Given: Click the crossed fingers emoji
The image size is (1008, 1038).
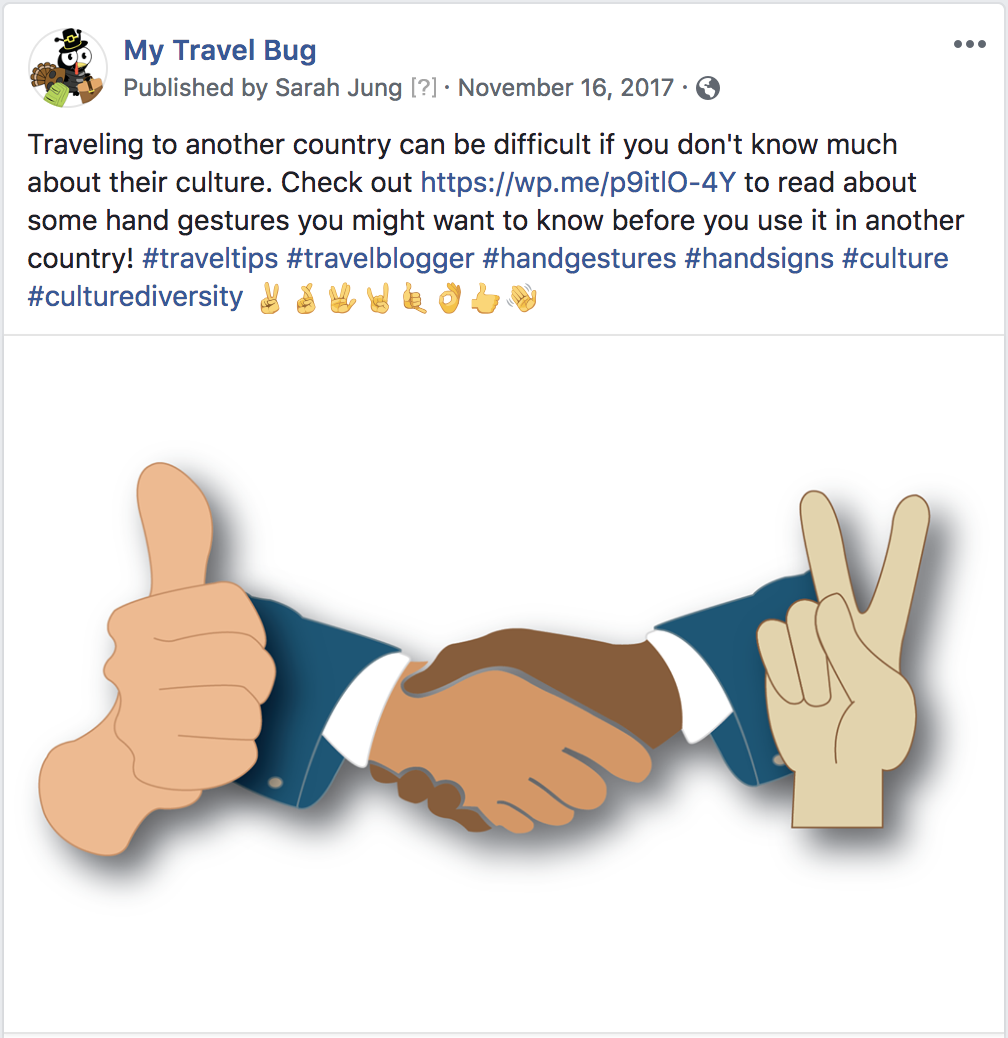Looking at the screenshot, I should point(306,298).
